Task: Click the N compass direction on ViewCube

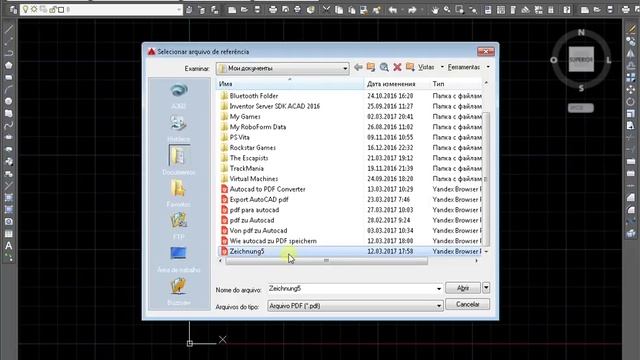Action: point(581,32)
